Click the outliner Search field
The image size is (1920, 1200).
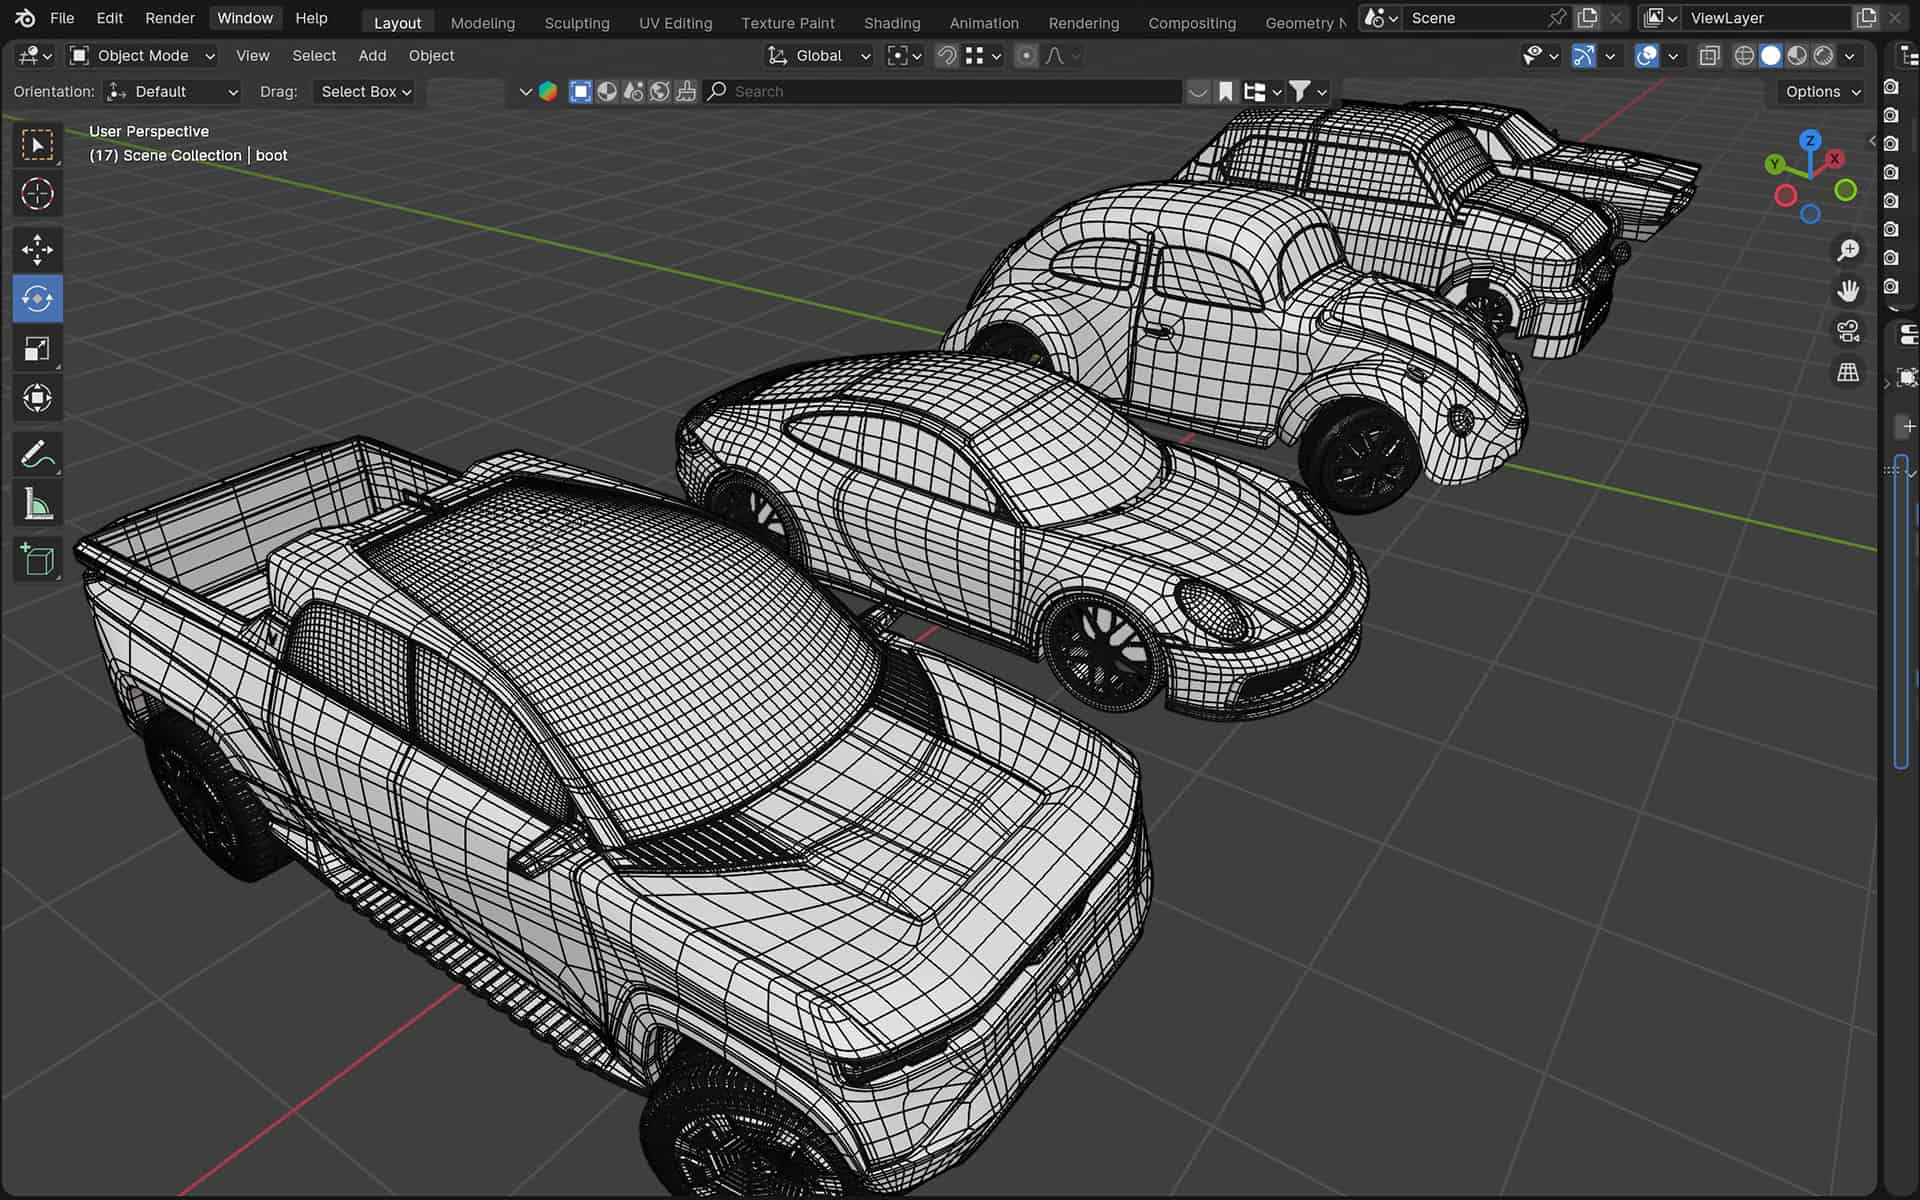[x=940, y=91]
